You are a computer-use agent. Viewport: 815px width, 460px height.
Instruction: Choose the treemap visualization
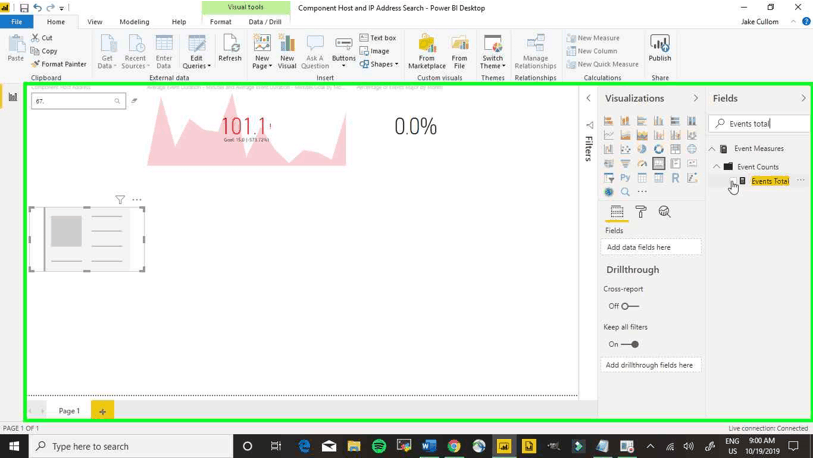[x=675, y=149]
